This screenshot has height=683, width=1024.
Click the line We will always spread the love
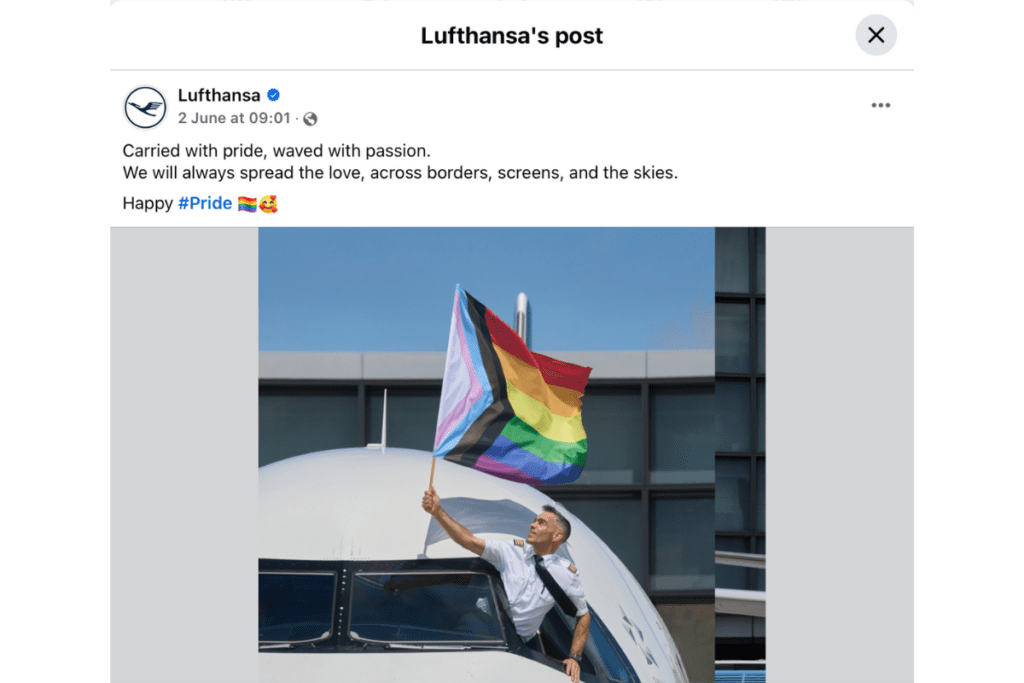coord(400,173)
